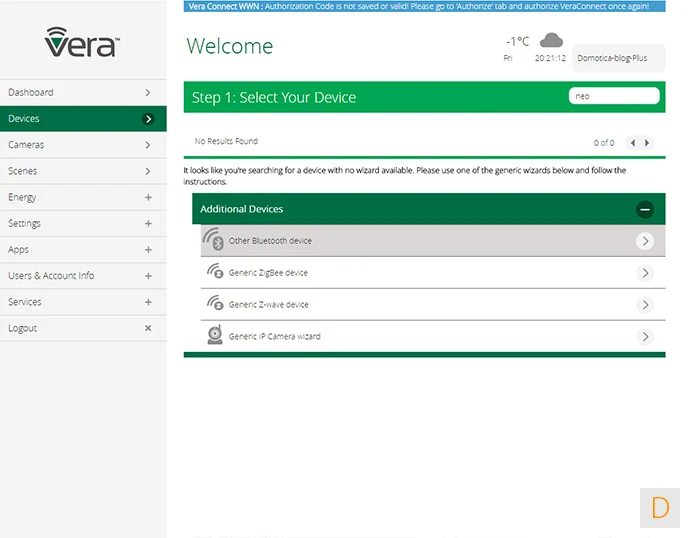Open arrow for Generic IP Camera wizard
The height and width of the screenshot is (538, 690).
(645, 337)
